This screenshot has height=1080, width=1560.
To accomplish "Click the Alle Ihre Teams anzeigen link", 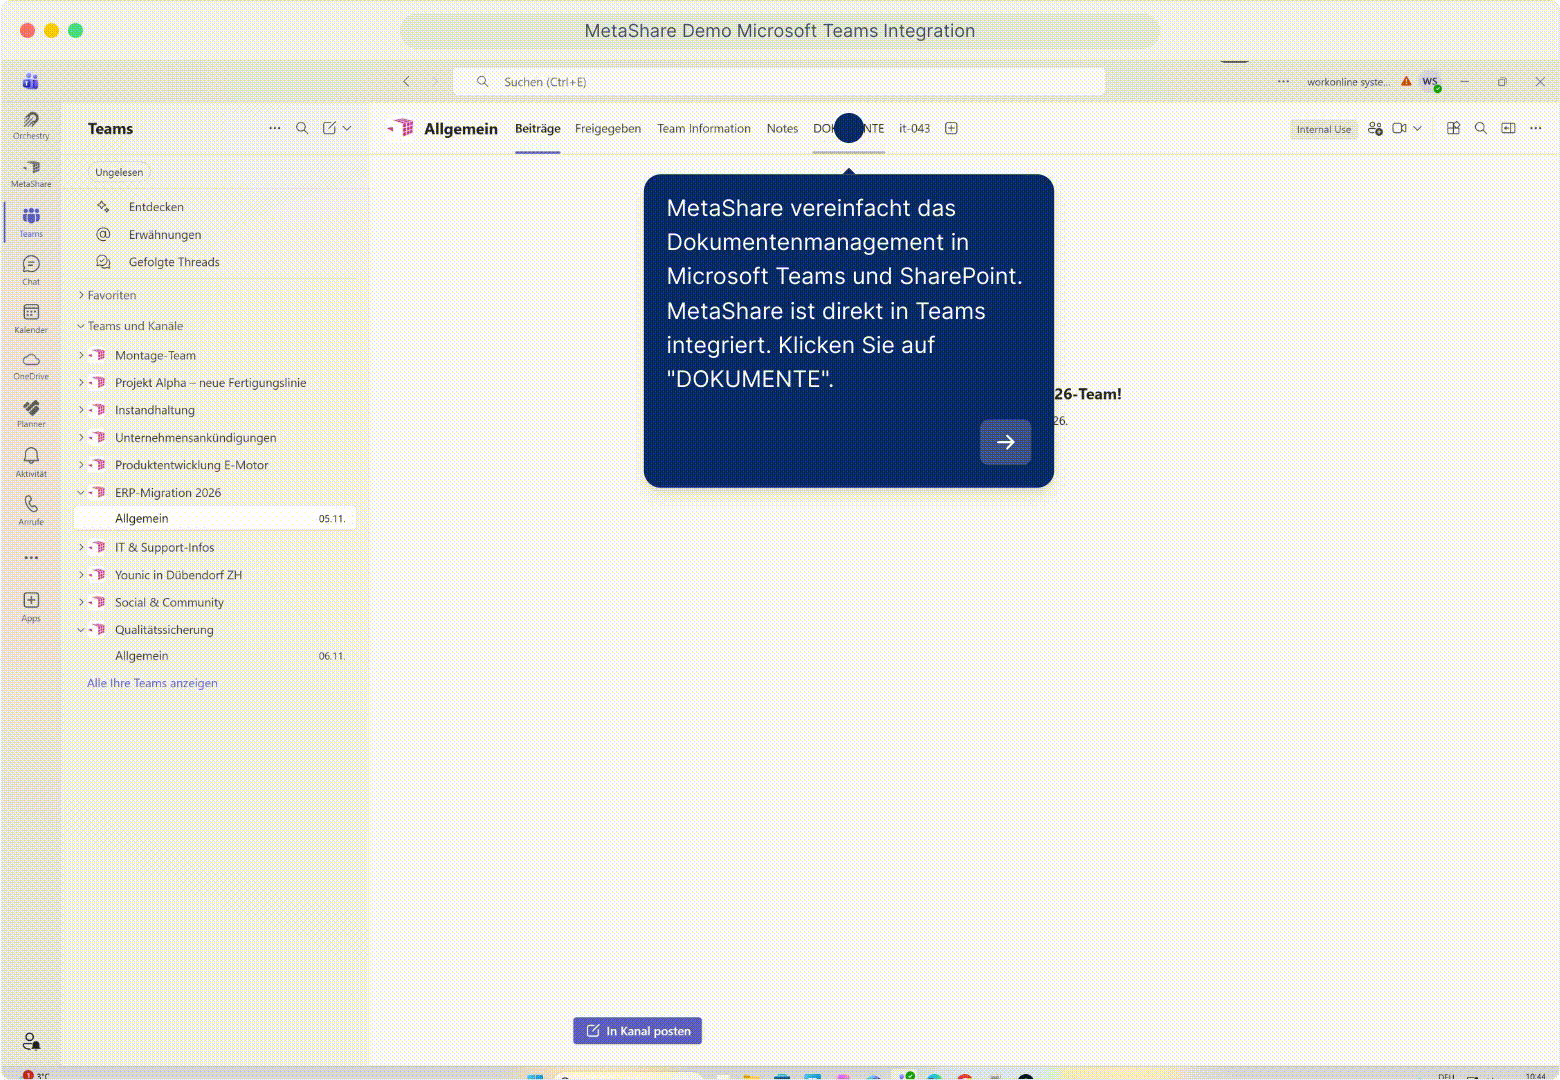I will point(152,683).
